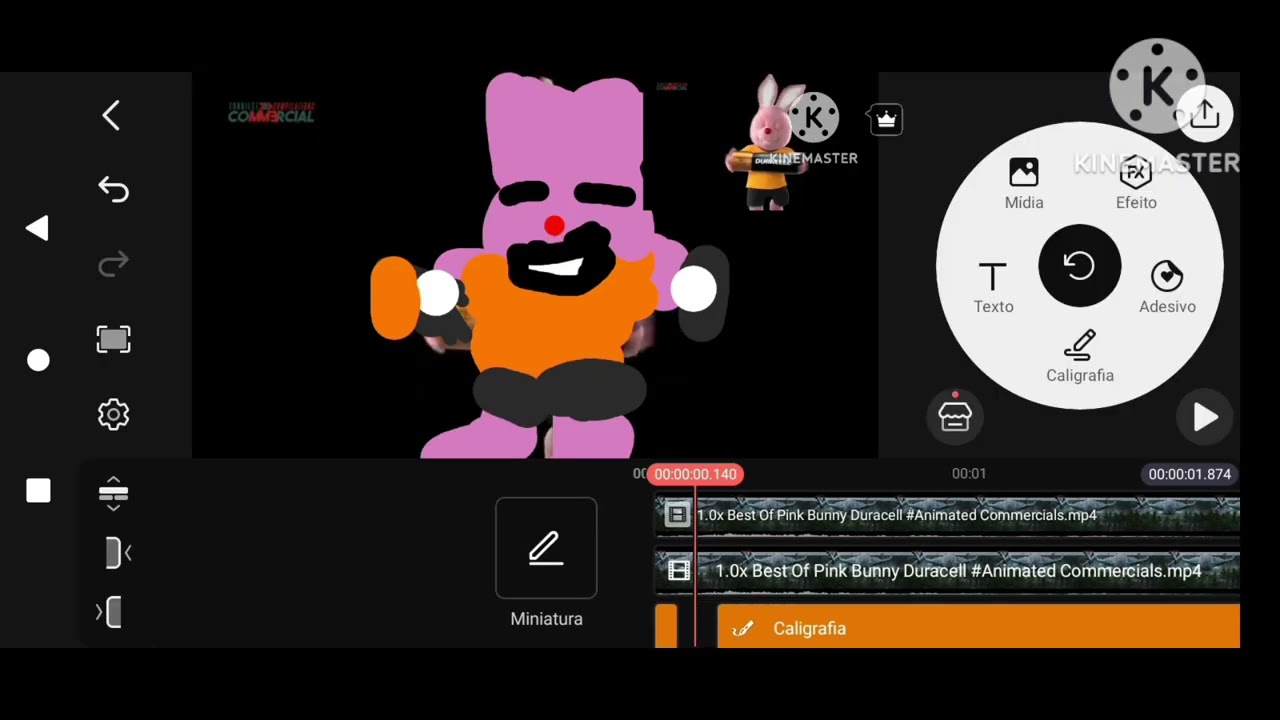
Task: Click the film icon on main video clip
Action: (x=679, y=571)
